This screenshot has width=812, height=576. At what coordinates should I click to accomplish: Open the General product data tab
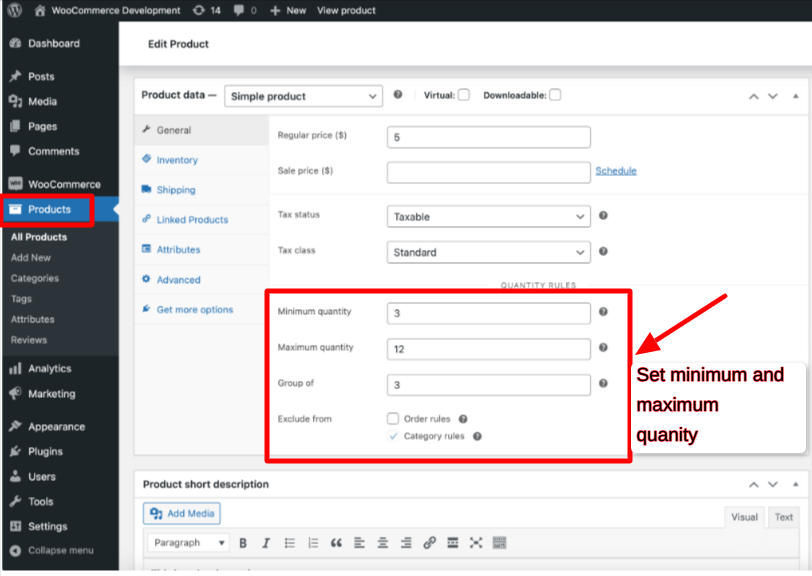[x=201, y=130]
